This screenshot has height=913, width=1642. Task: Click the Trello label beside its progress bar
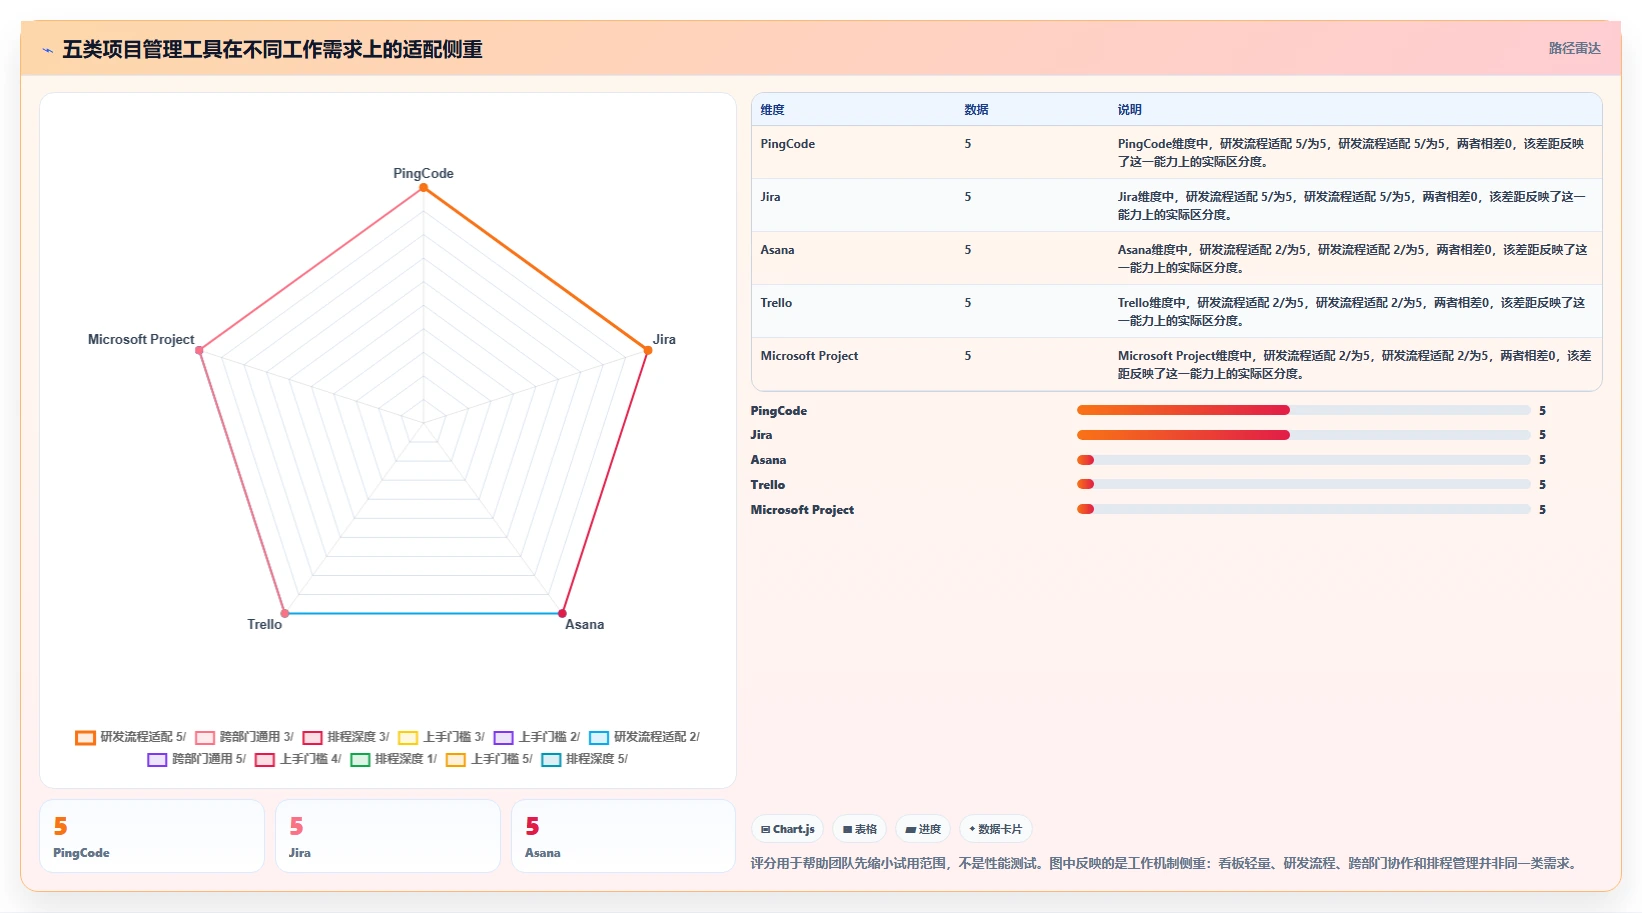(768, 485)
